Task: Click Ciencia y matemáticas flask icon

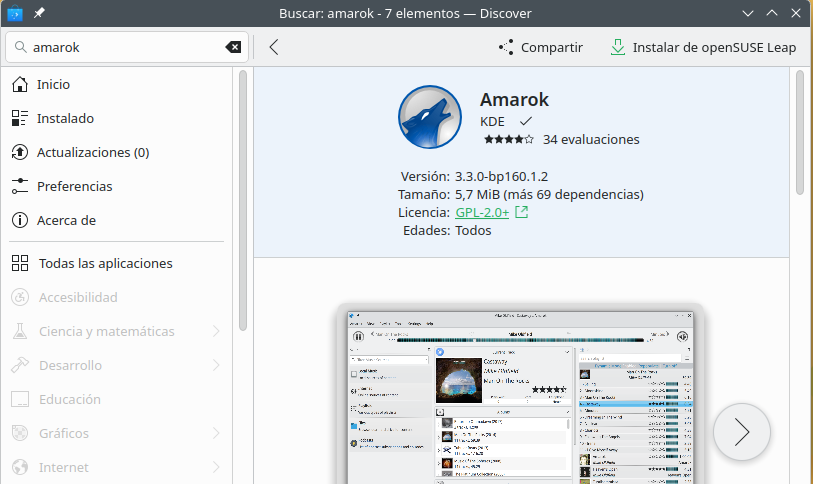Action: tap(20, 331)
